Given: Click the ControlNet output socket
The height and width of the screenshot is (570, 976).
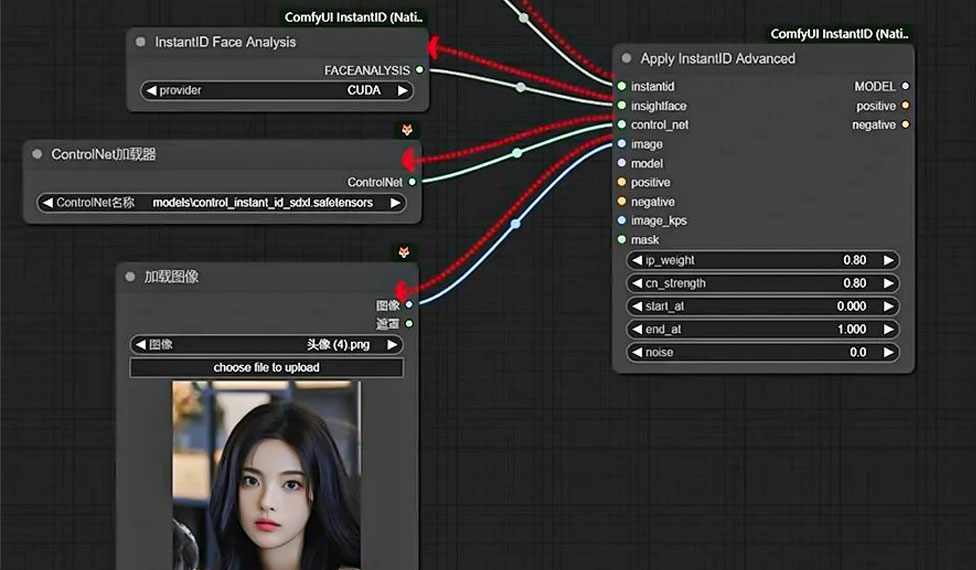Looking at the screenshot, I should (x=412, y=182).
